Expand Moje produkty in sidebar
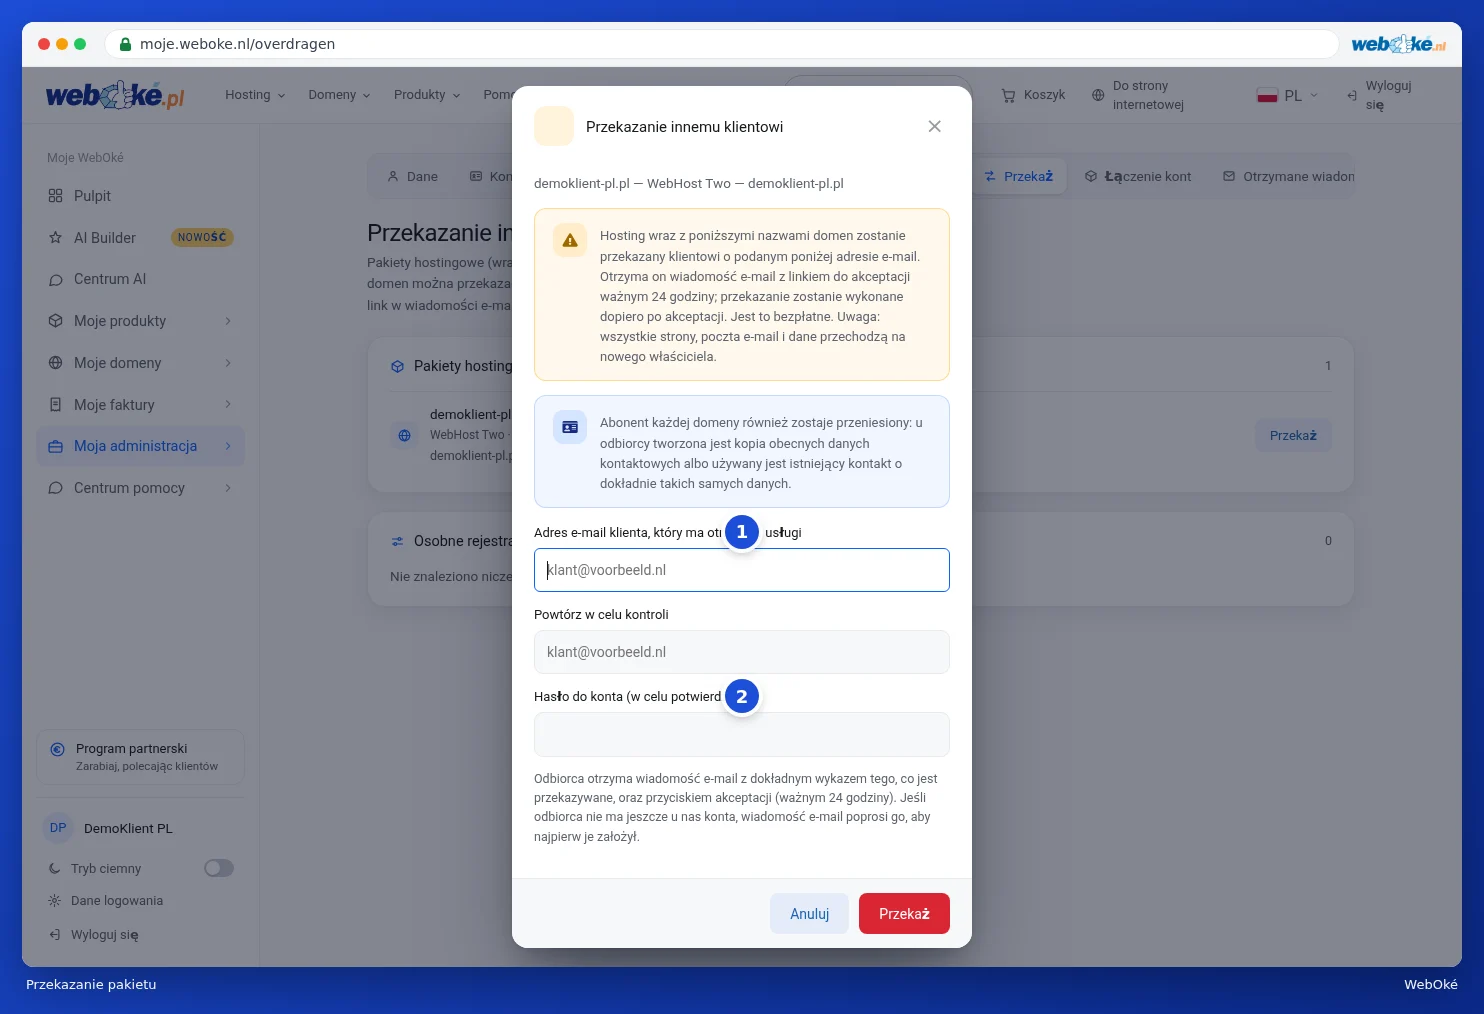 (140, 321)
